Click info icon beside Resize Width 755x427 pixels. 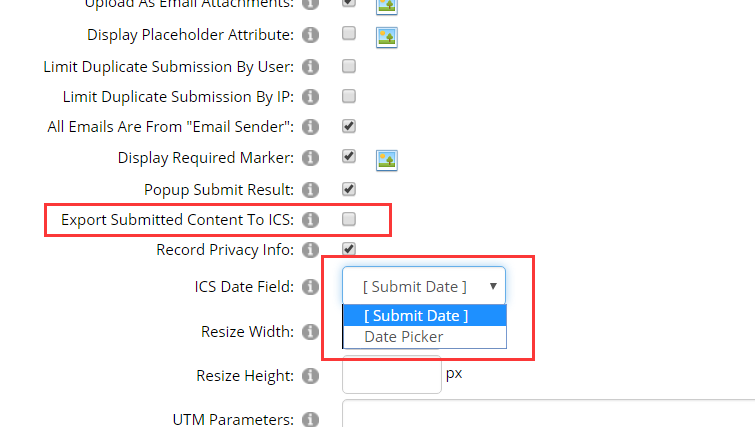coord(311,332)
